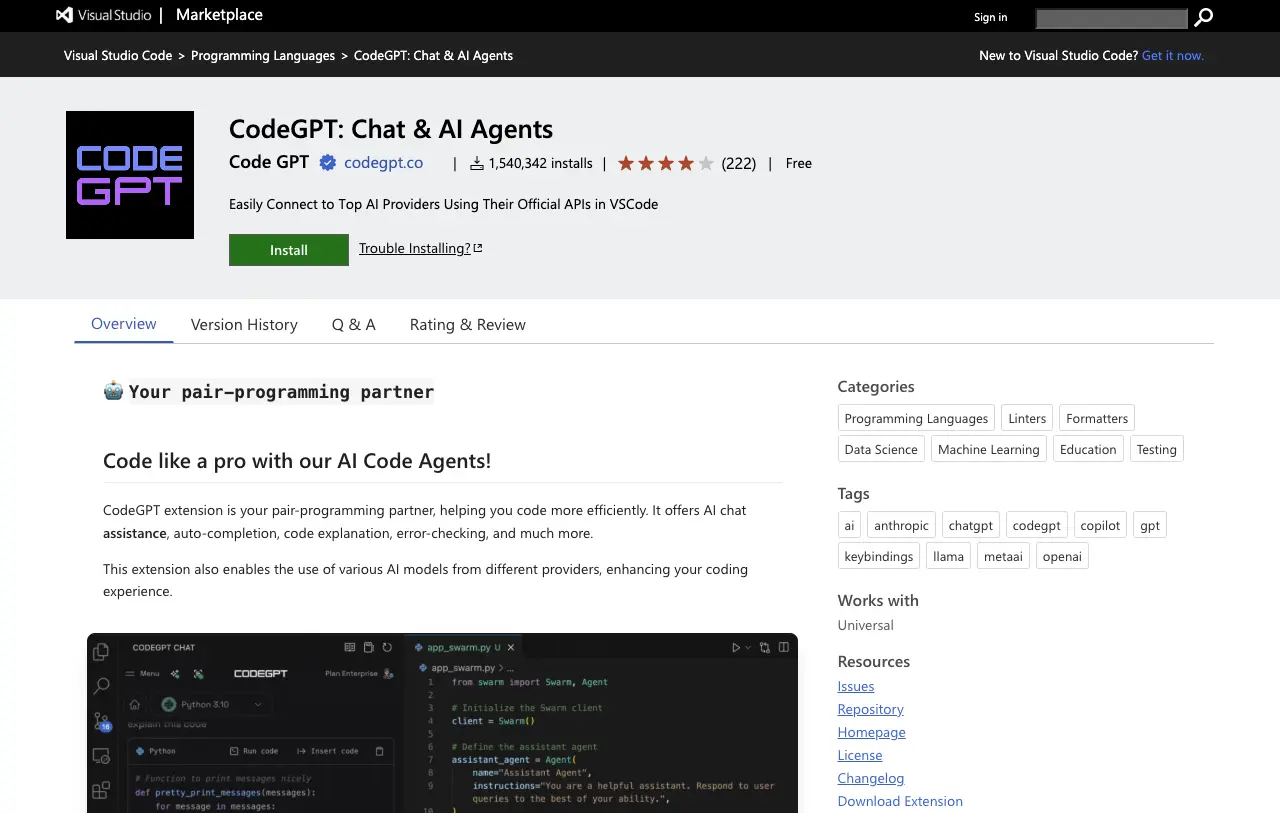Click Download Extension
The height and width of the screenshot is (813, 1280).
899,801
